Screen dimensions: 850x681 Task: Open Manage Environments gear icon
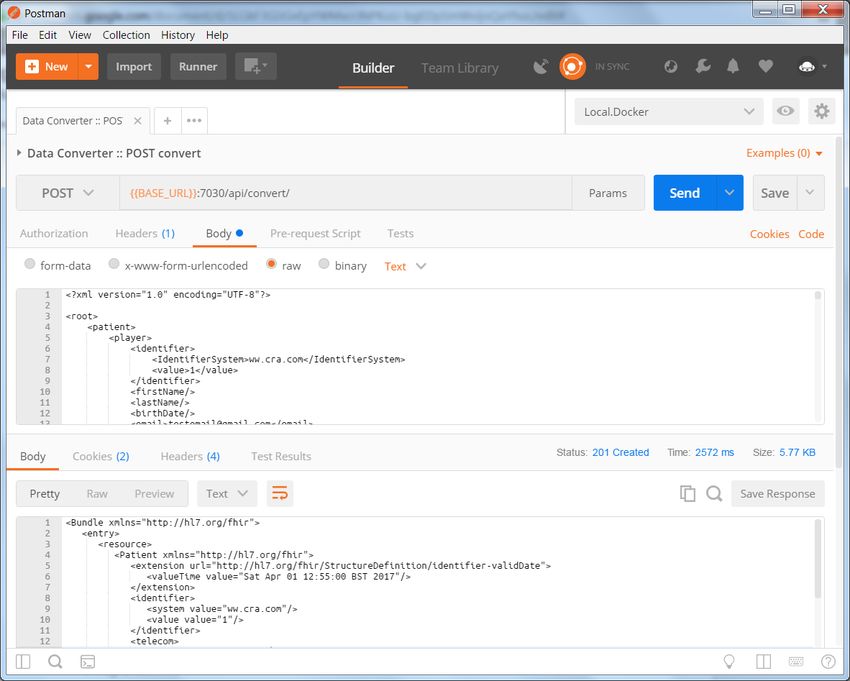pyautogui.click(x=821, y=111)
